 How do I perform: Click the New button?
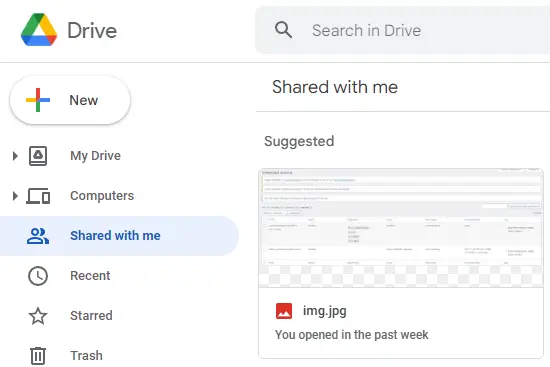tap(70, 100)
